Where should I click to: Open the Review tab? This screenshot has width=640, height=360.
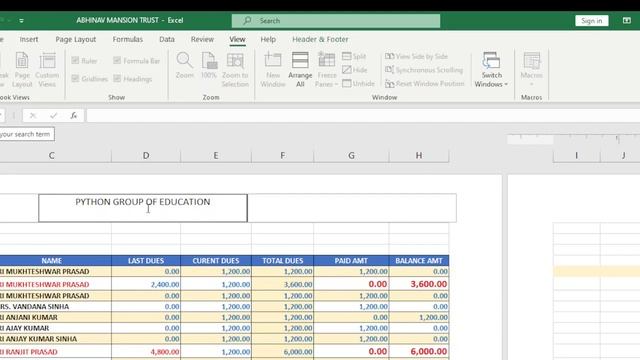pyautogui.click(x=202, y=39)
